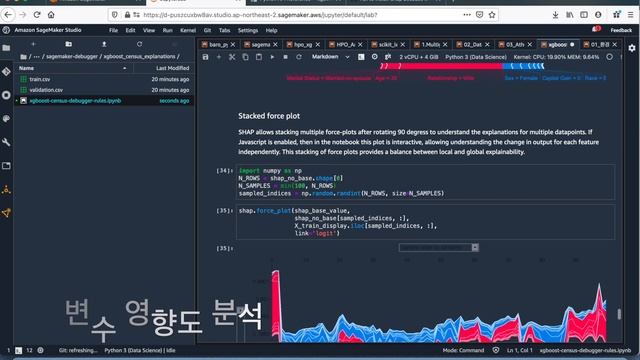Open the File menu
This screenshot has width=640, height=360.
(113, 30)
